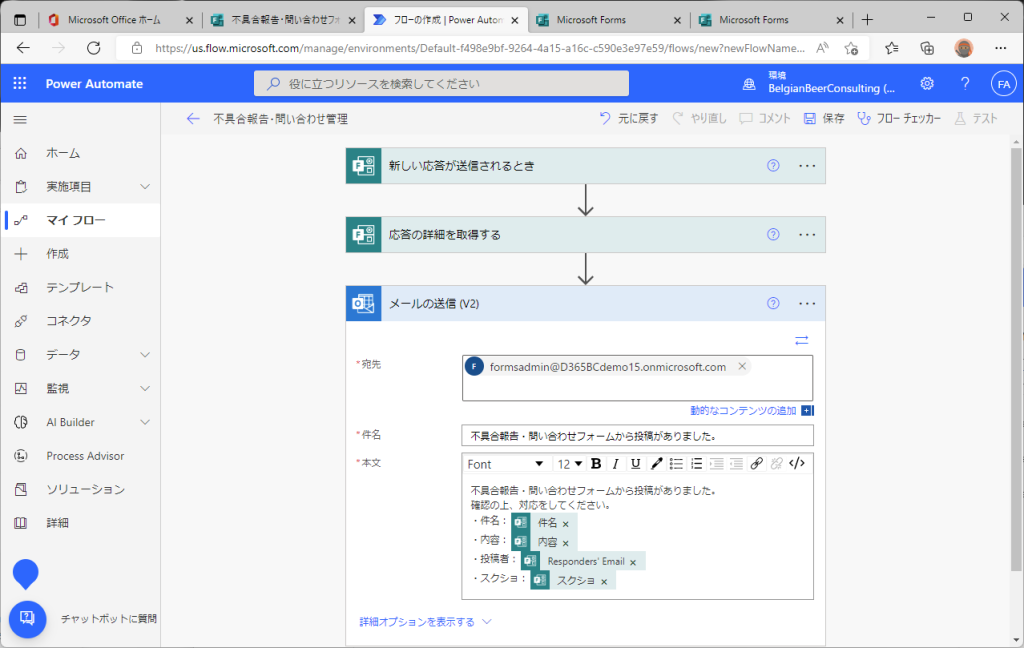Expand 監視 in the sidebar
This screenshot has width=1024, height=648.
145,389
